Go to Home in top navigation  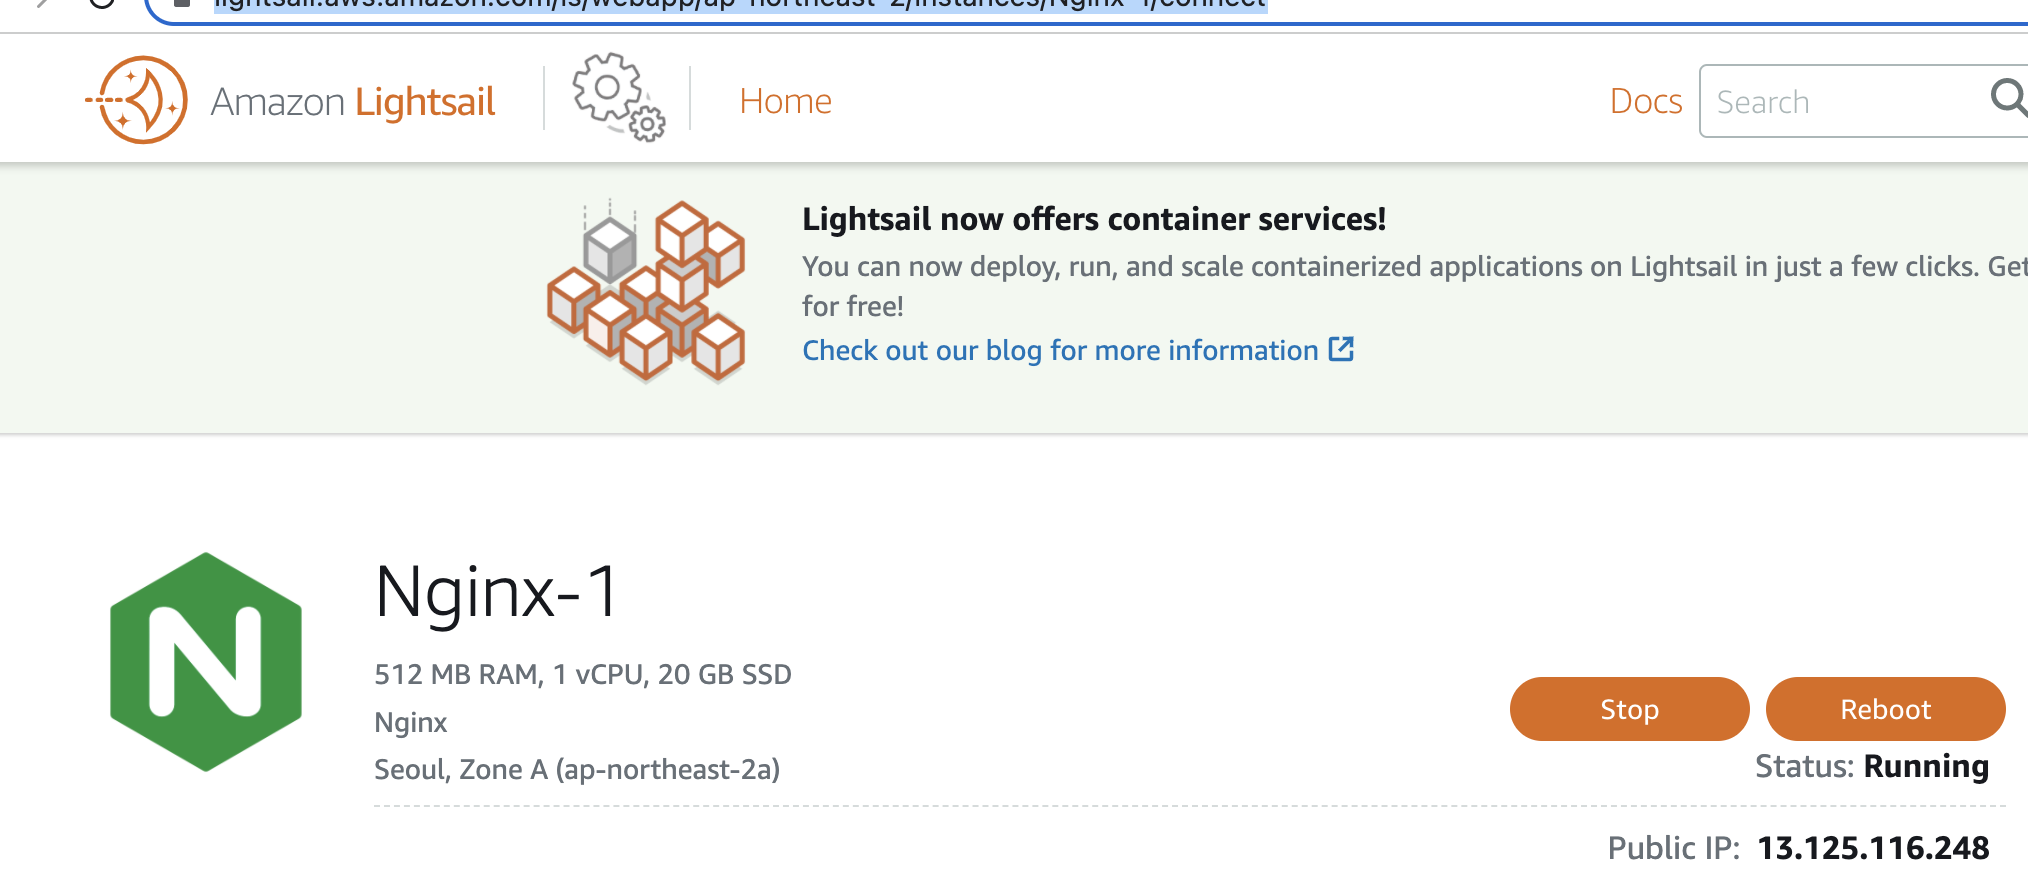[x=785, y=101]
